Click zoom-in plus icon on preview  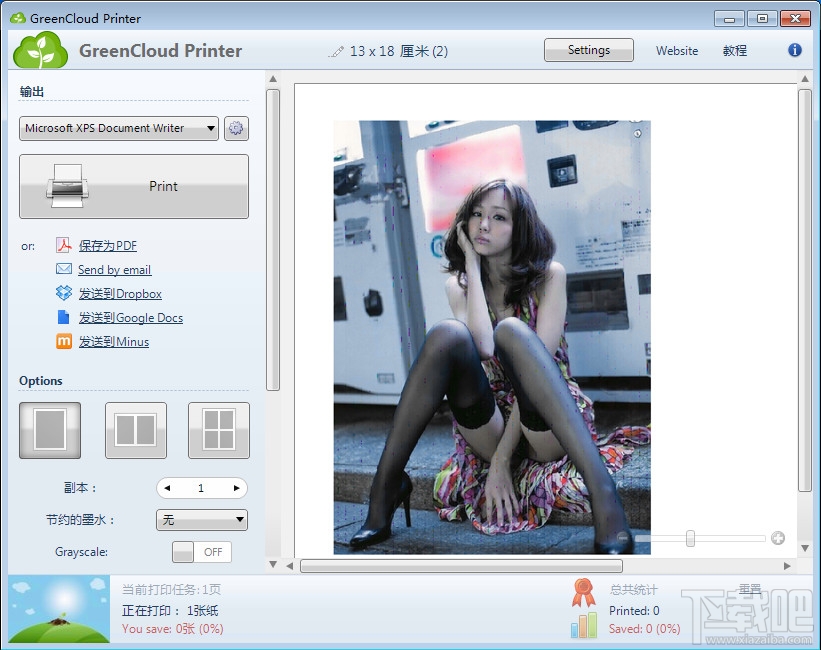click(778, 538)
